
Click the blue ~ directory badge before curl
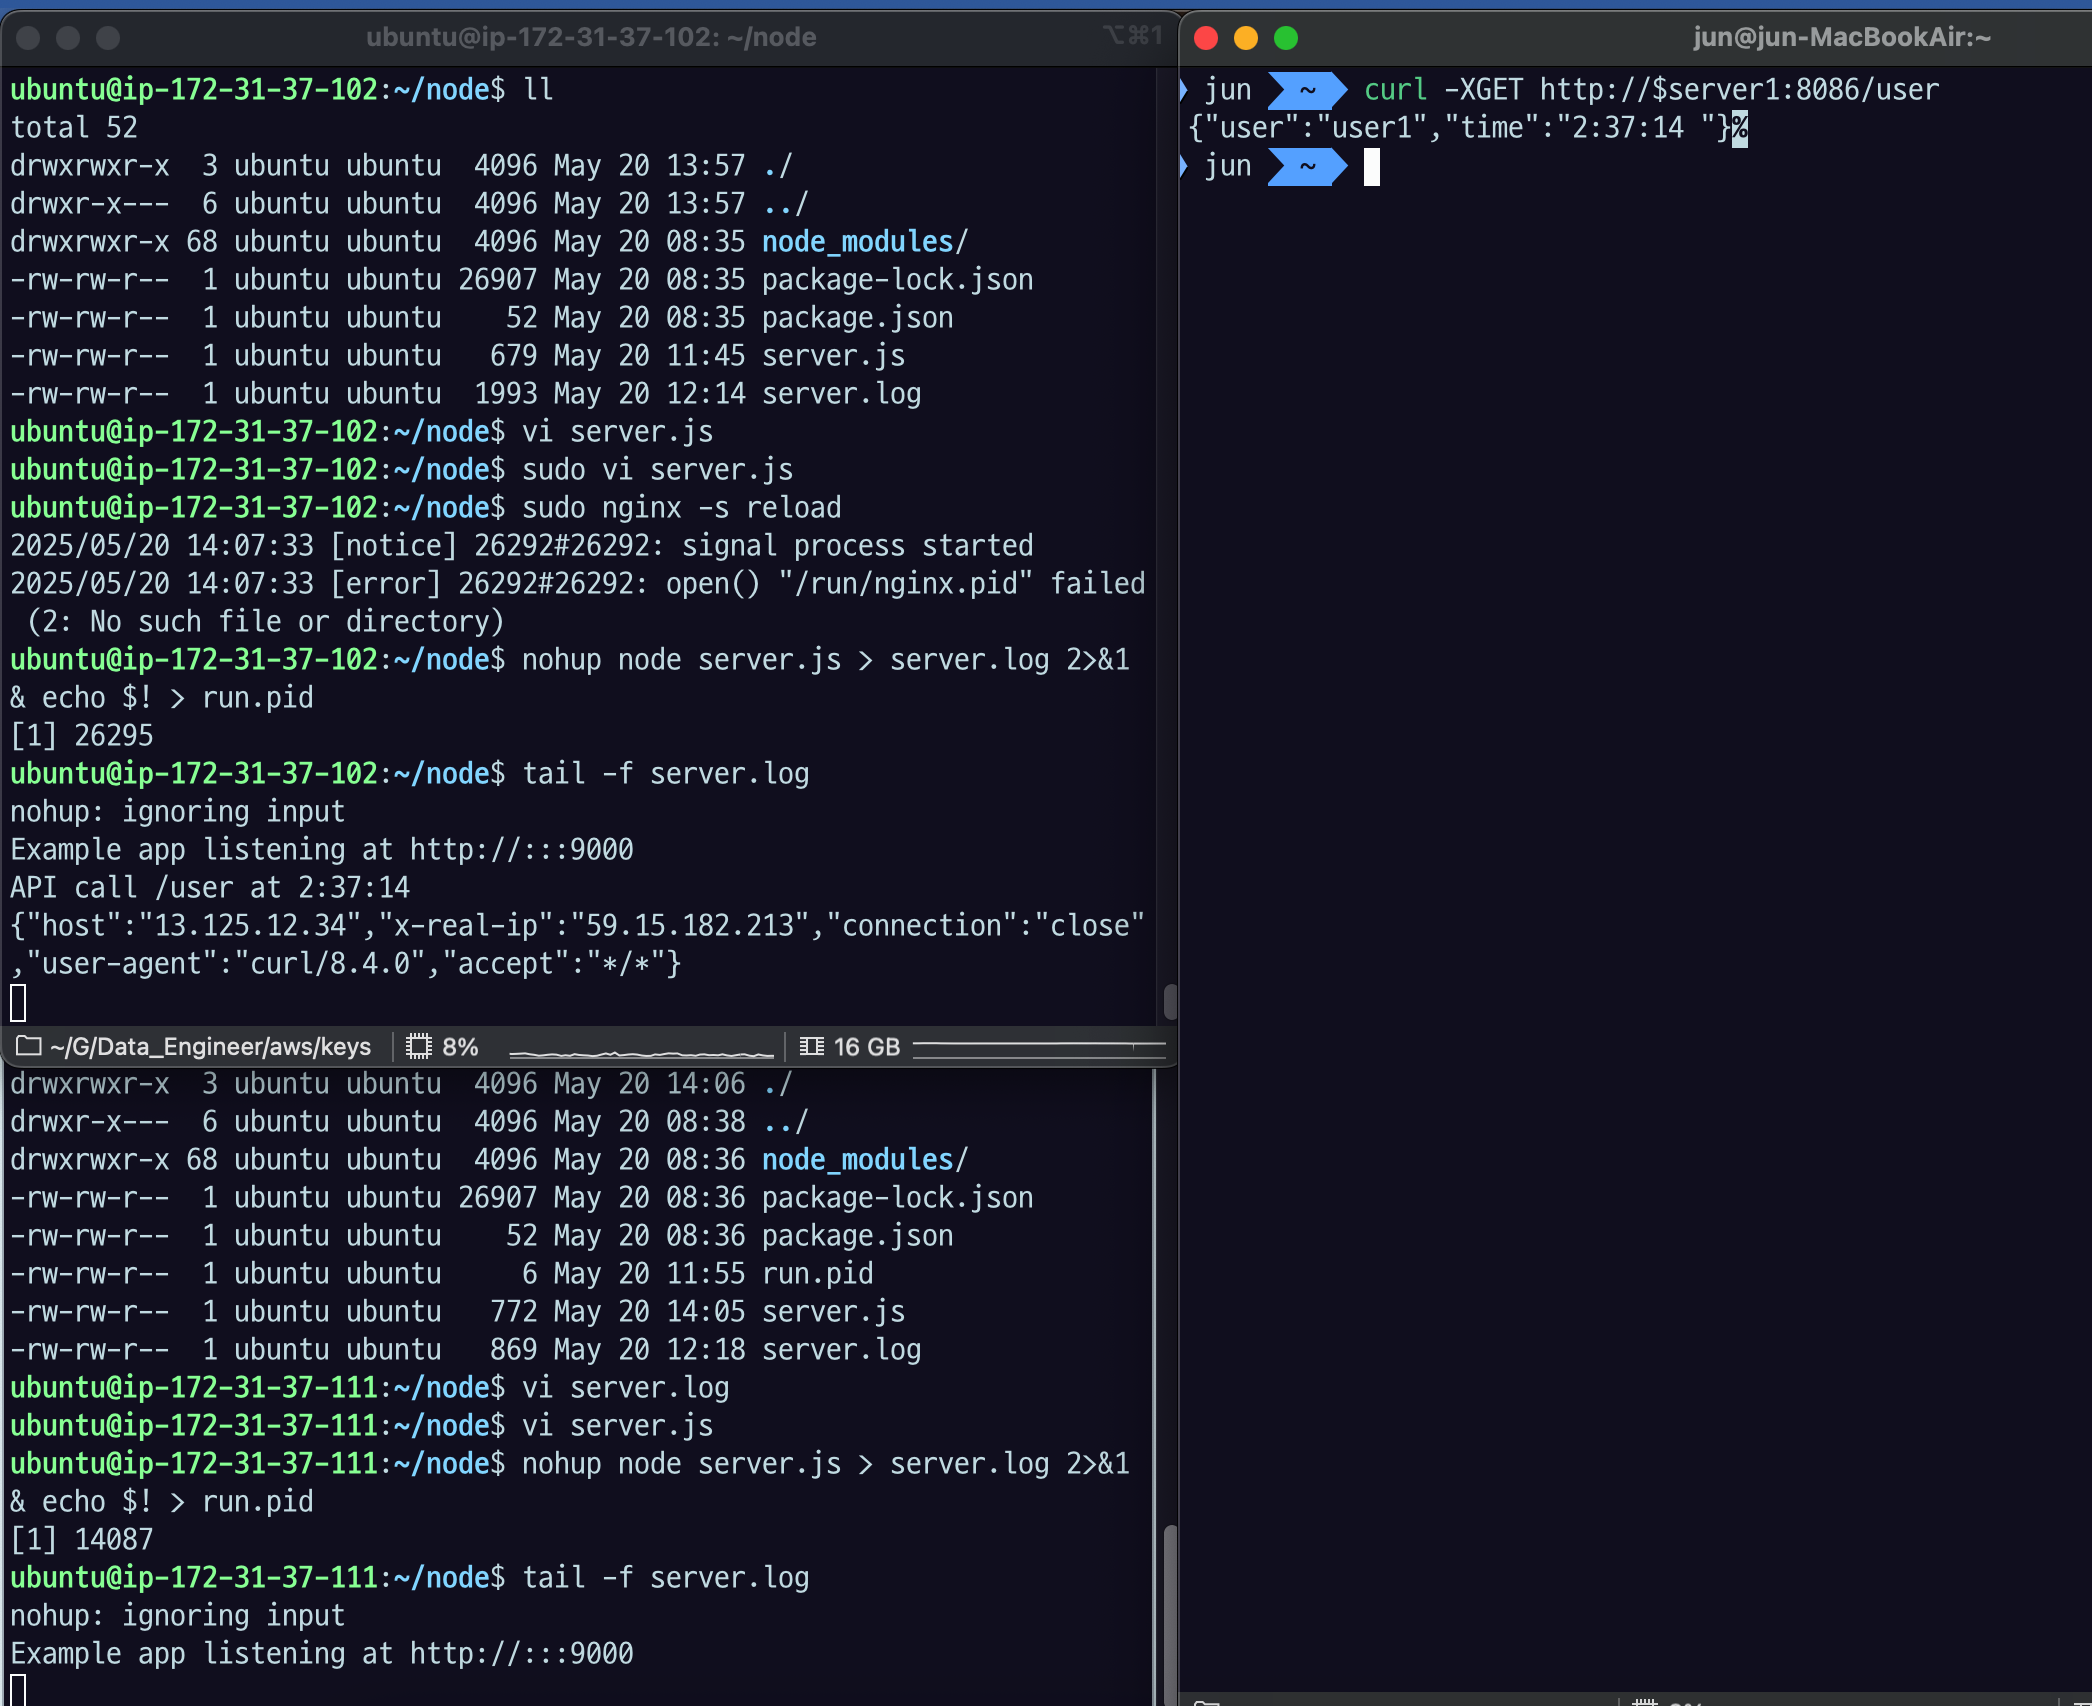pos(1306,90)
